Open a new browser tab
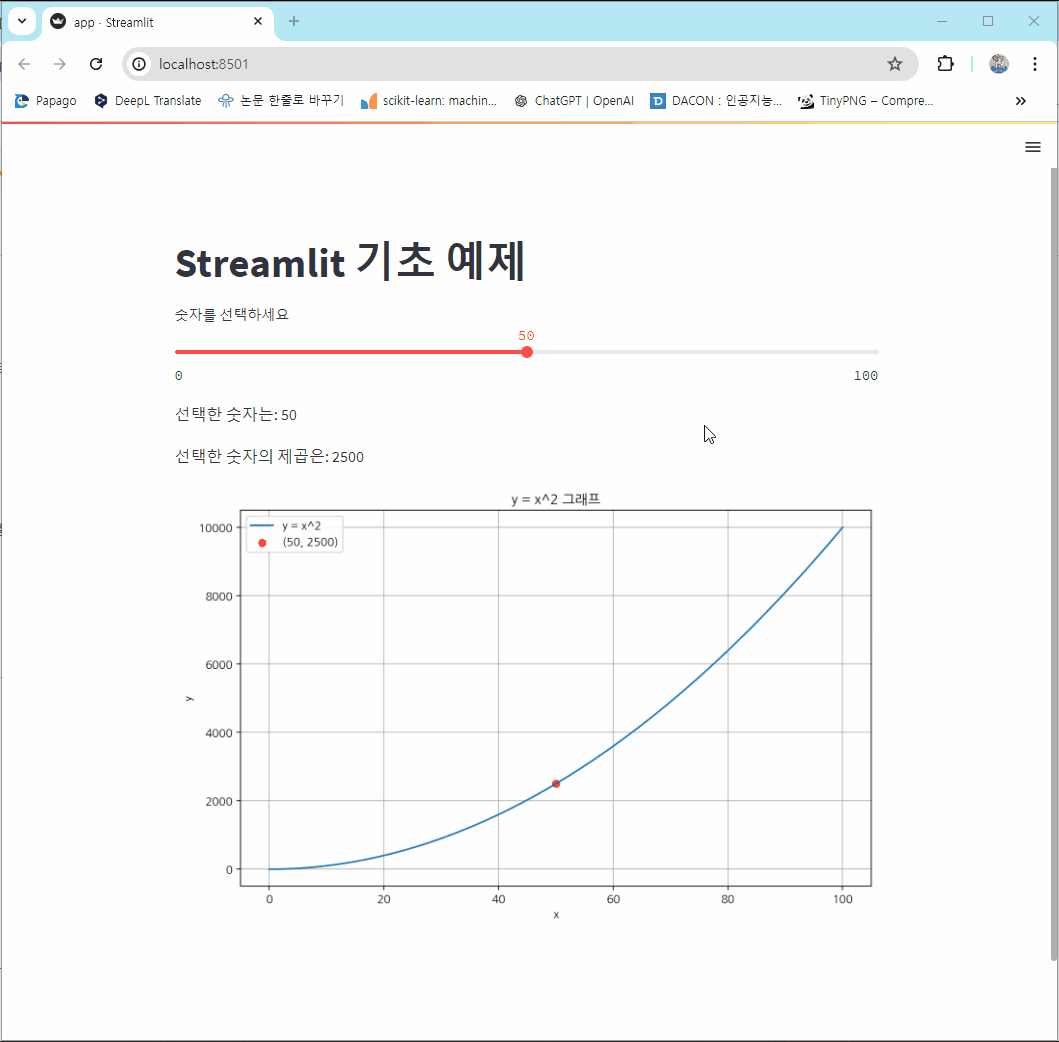 tap(294, 21)
